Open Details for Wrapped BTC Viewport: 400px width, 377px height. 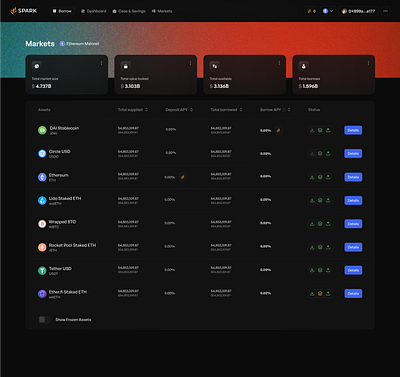[353, 224]
